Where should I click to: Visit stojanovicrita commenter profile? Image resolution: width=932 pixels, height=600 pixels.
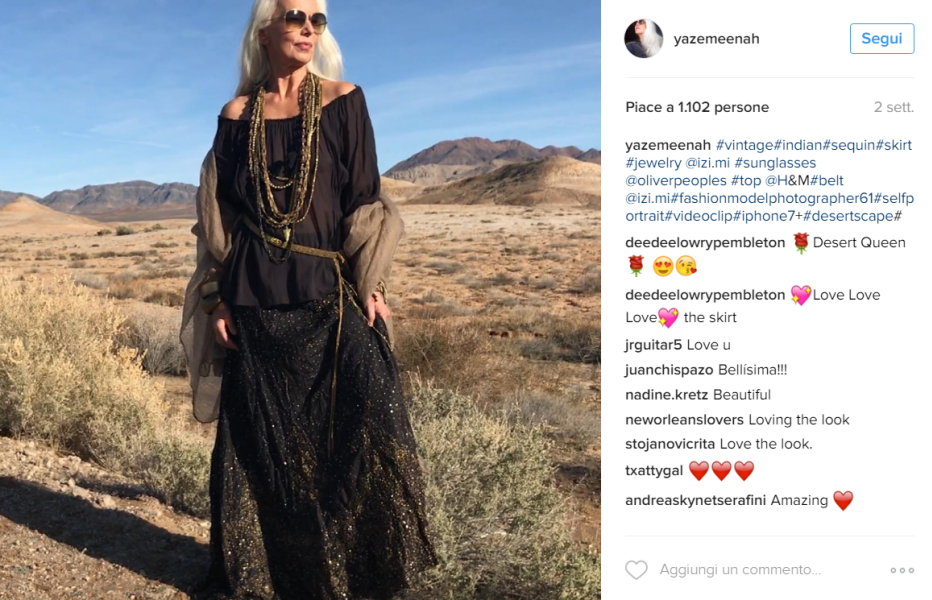pyautogui.click(x=670, y=444)
